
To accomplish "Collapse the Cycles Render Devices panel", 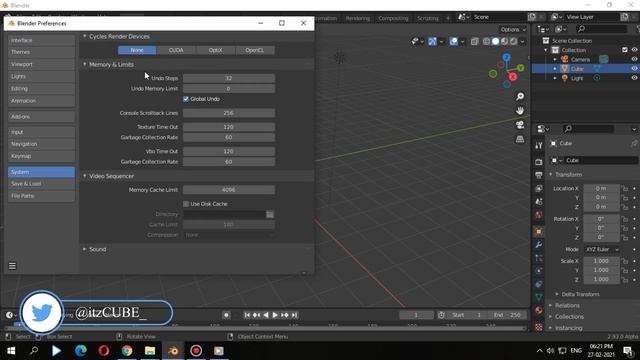I will tap(84, 36).
